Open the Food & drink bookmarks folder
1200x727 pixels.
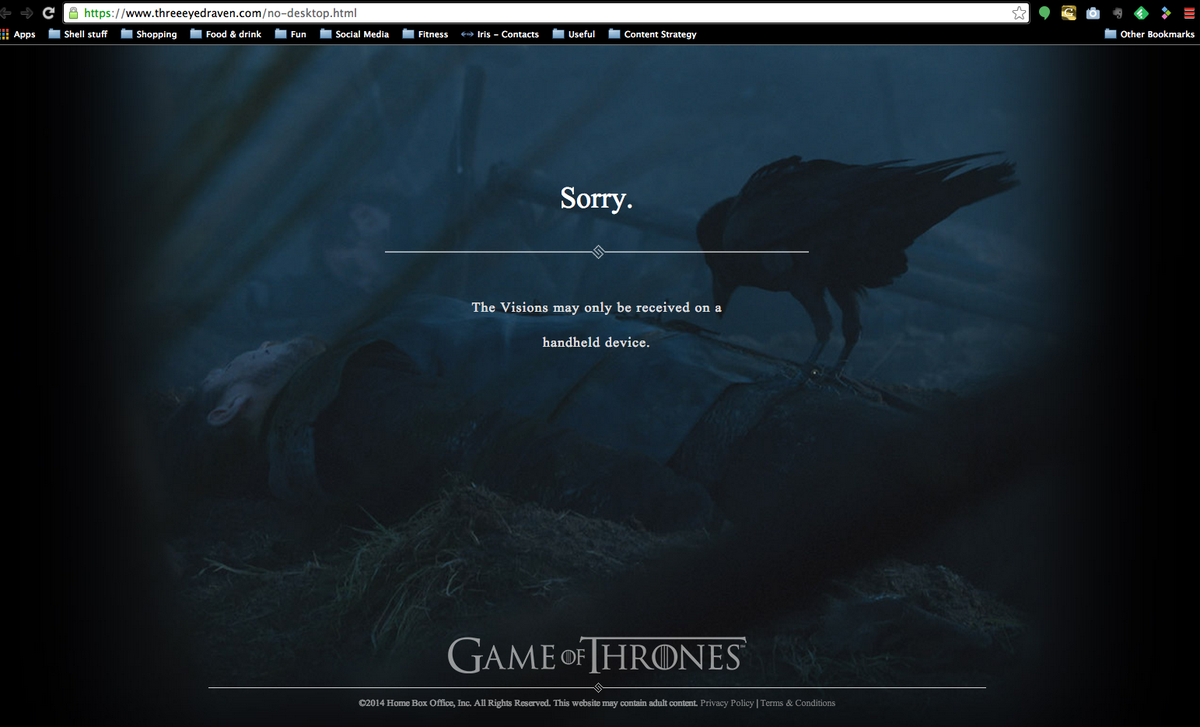click(x=226, y=34)
